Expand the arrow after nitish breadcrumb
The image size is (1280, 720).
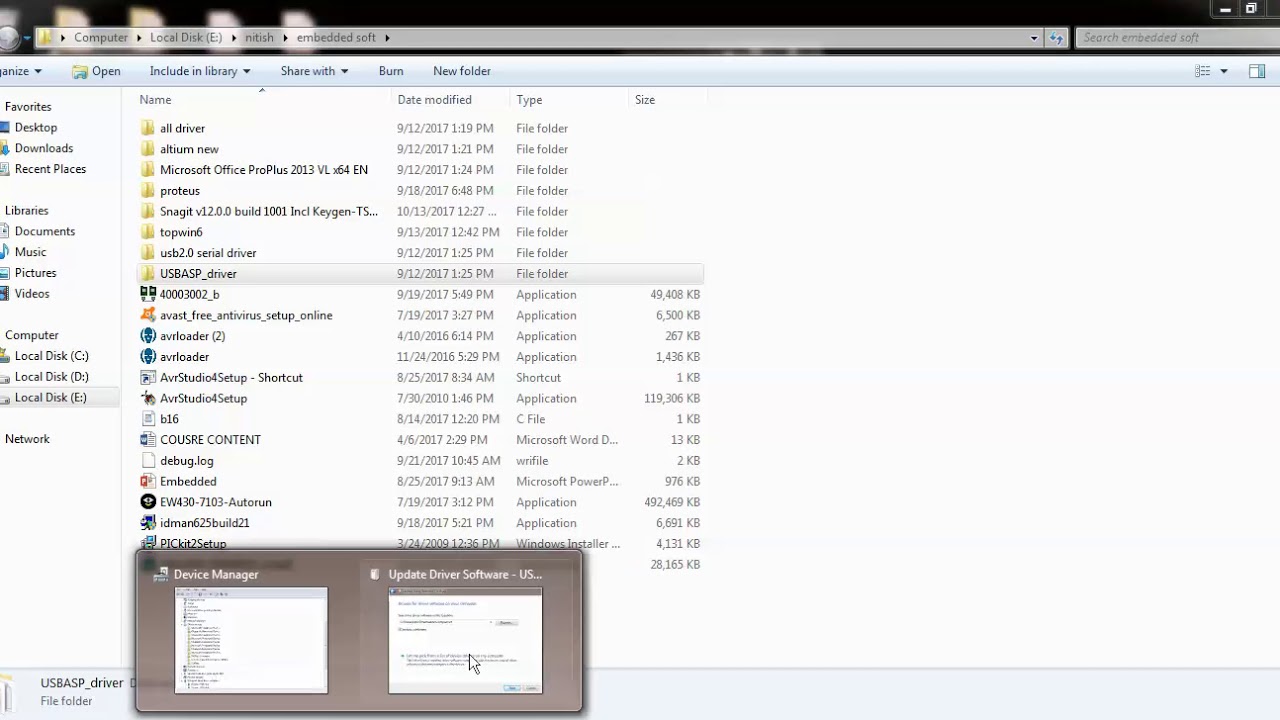(x=285, y=38)
